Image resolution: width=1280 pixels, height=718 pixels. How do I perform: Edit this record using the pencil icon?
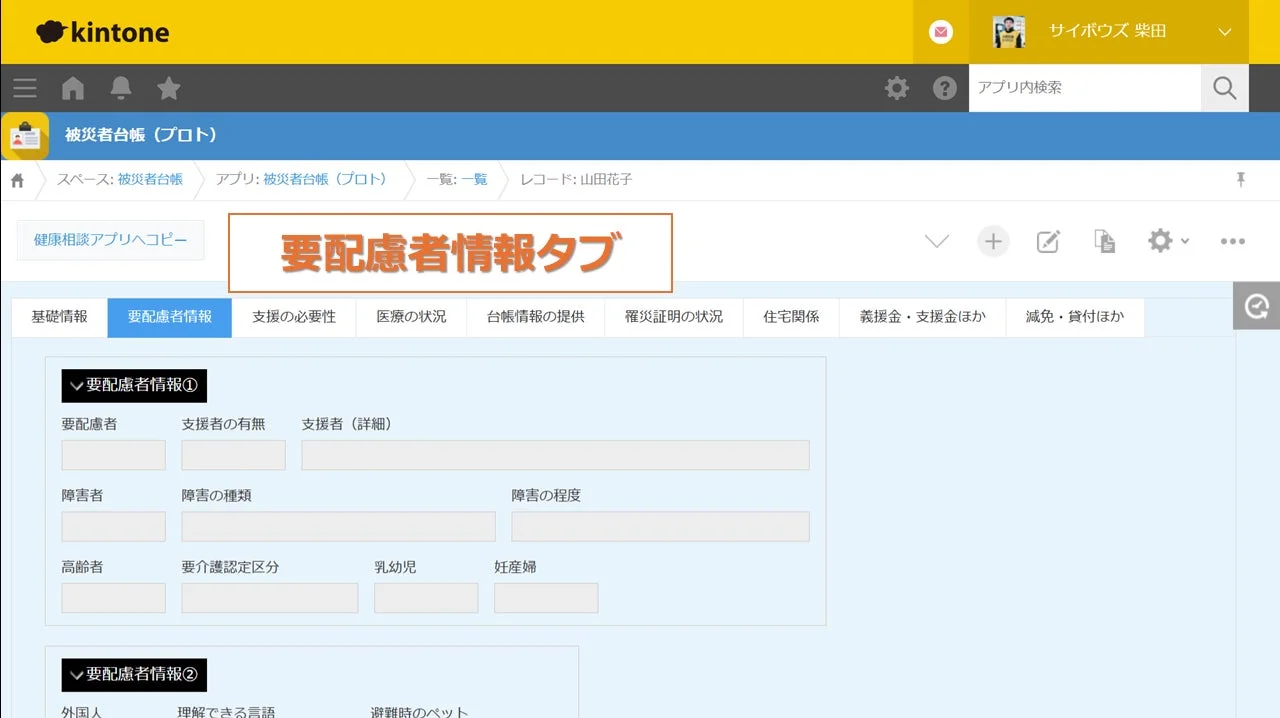point(1048,241)
